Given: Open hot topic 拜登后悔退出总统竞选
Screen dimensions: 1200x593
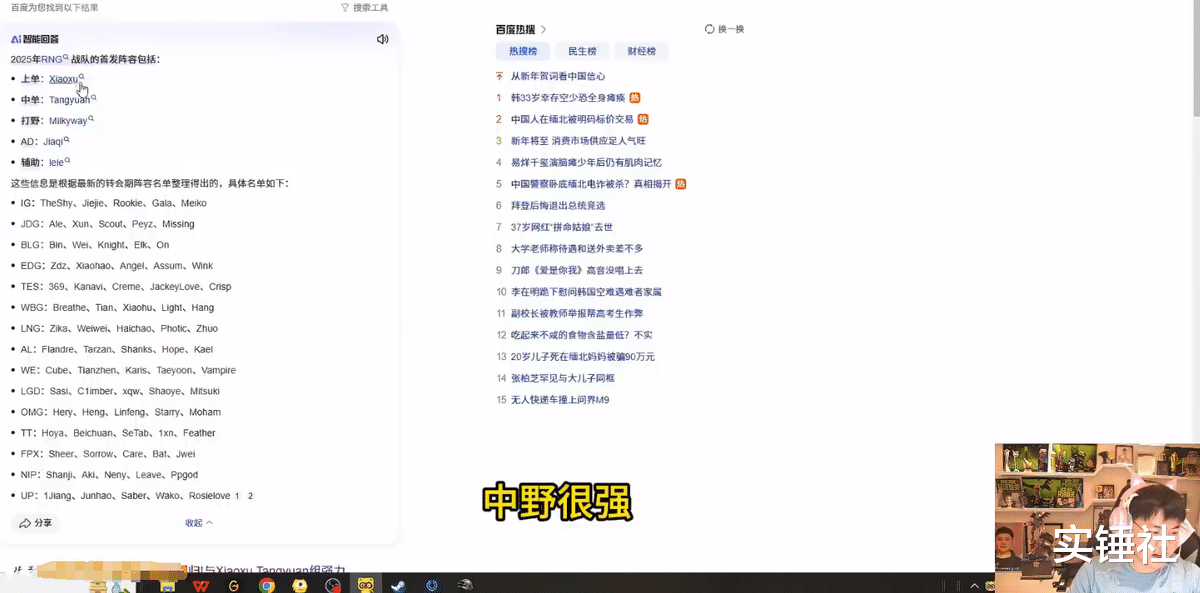Looking at the screenshot, I should (x=558, y=206).
